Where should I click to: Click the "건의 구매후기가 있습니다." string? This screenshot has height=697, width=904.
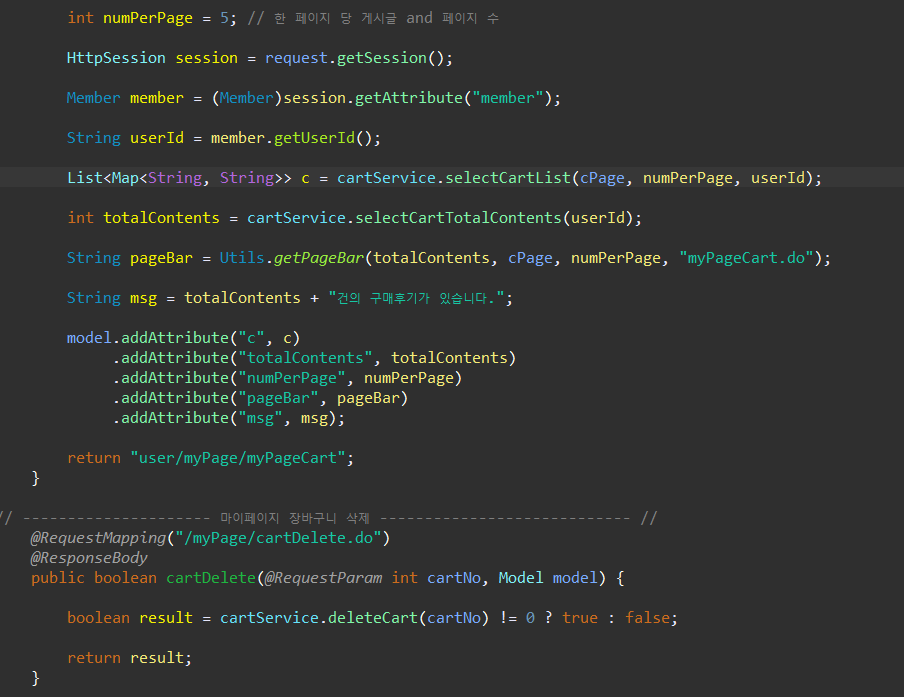(x=416, y=298)
